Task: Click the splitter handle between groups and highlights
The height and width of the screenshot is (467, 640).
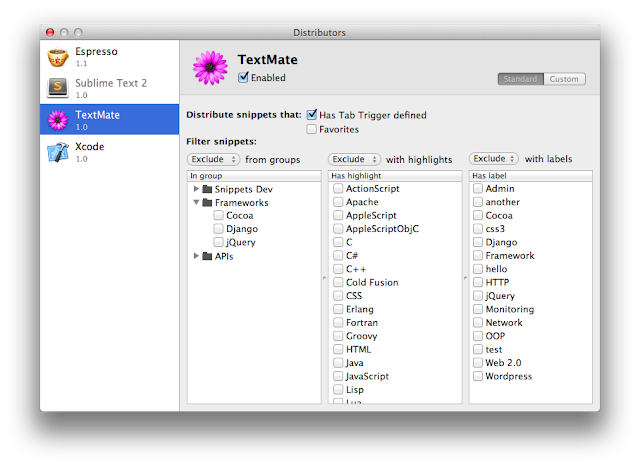Action: tap(324, 278)
